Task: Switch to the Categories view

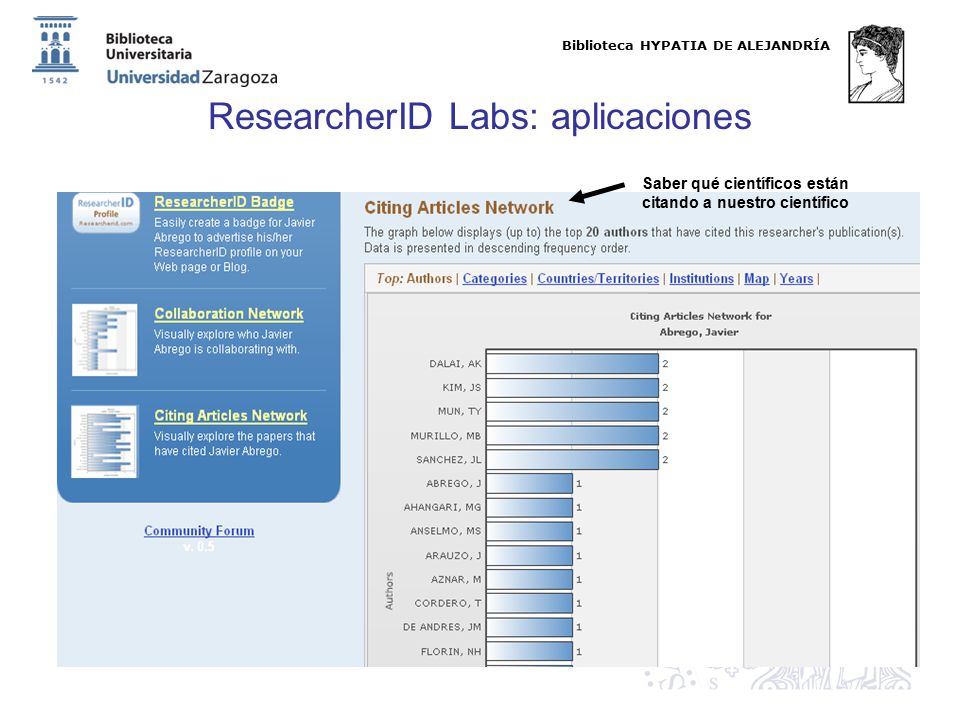Action: click(x=495, y=279)
